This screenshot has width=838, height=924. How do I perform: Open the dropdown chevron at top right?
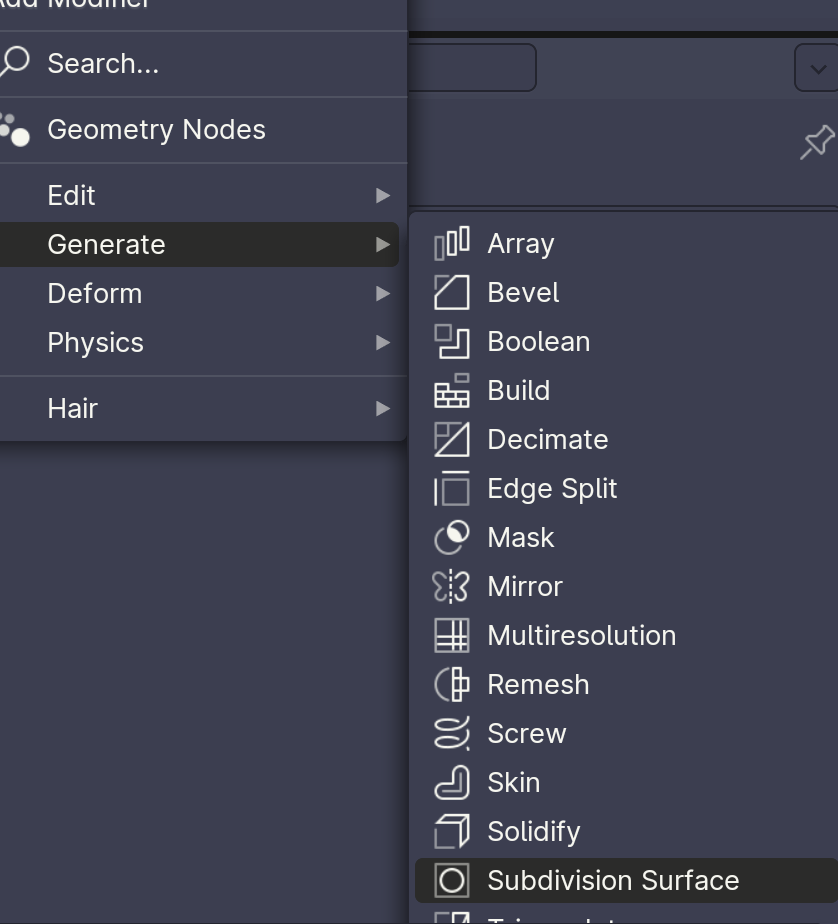[x=817, y=69]
